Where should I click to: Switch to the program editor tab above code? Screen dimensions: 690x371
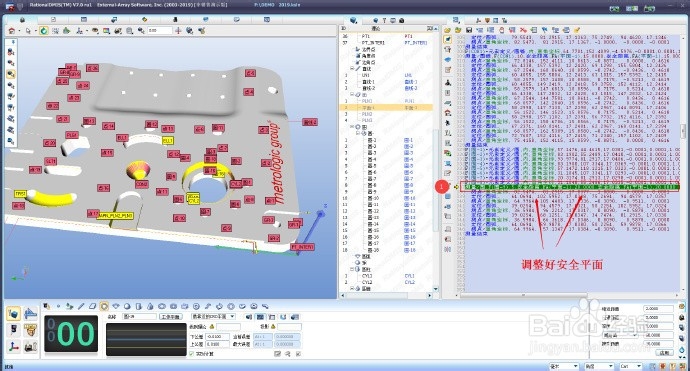(x=456, y=20)
